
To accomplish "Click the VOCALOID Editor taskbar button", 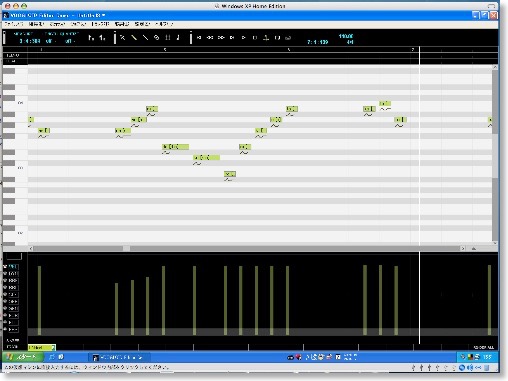I will click(x=119, y=357).
